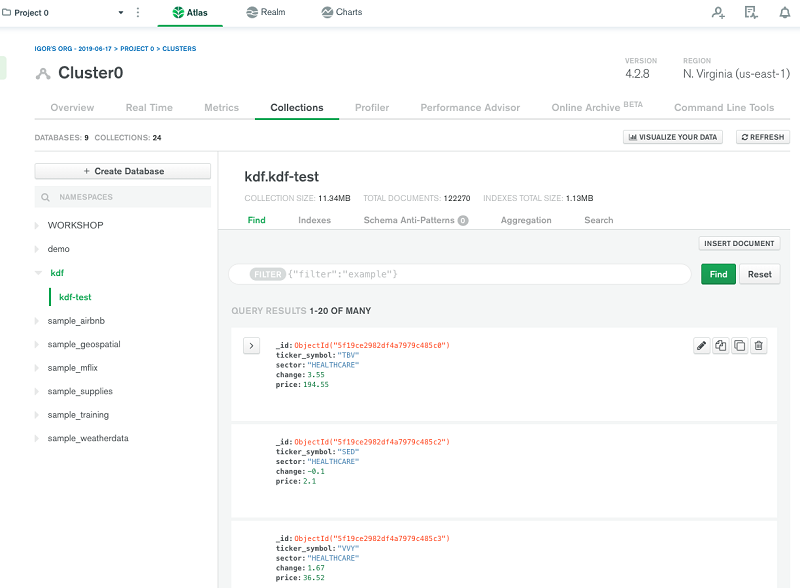This screenshot has height=588, width=800.
Task: Click the Realm icon
Action: click(252, 12)
